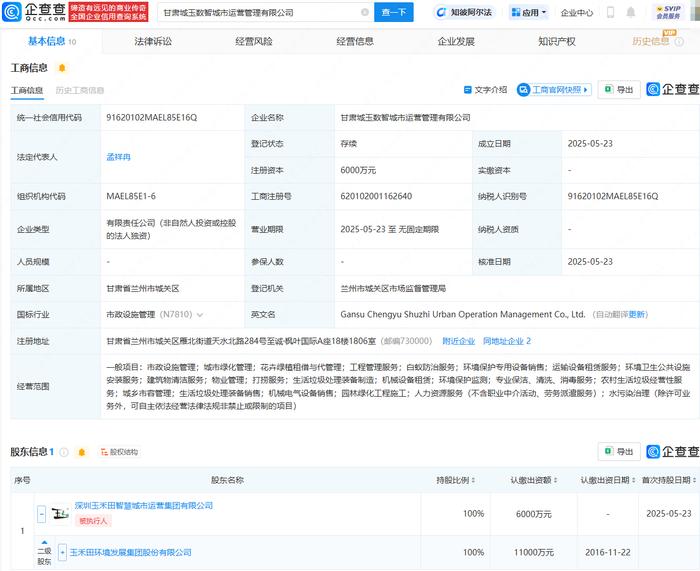700x571 pixels.
Task: Go to 企业中心
Action: pyautogui.click(x=577, y=13)
